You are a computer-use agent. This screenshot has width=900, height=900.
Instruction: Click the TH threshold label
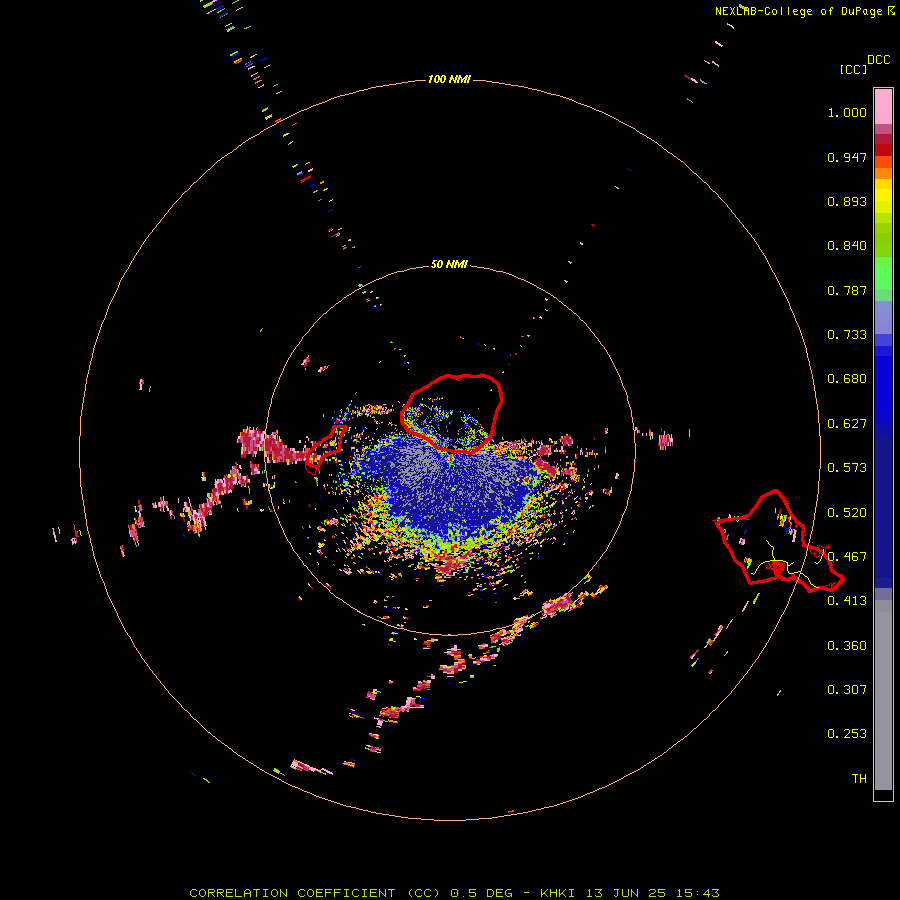(x=859, y=779)
